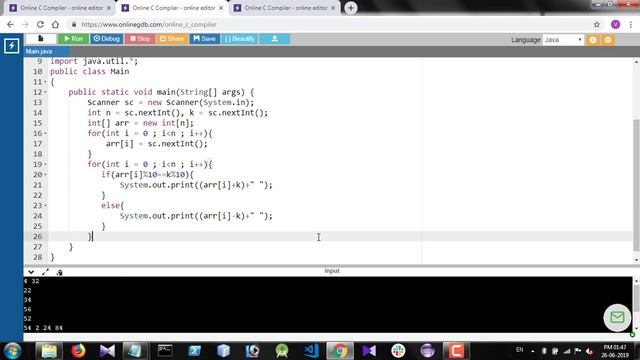Collapse the console panel with the chevron icon

coord(31,272)
